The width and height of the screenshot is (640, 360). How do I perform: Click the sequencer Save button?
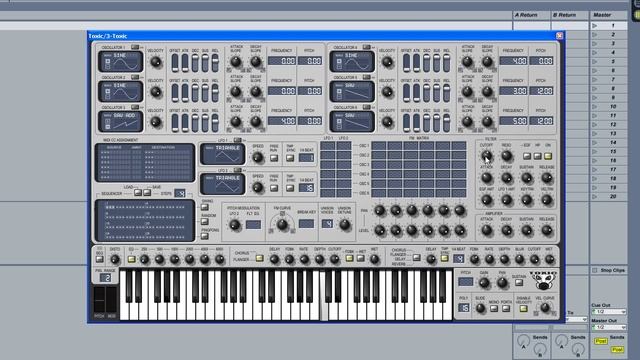pos(147,193)
